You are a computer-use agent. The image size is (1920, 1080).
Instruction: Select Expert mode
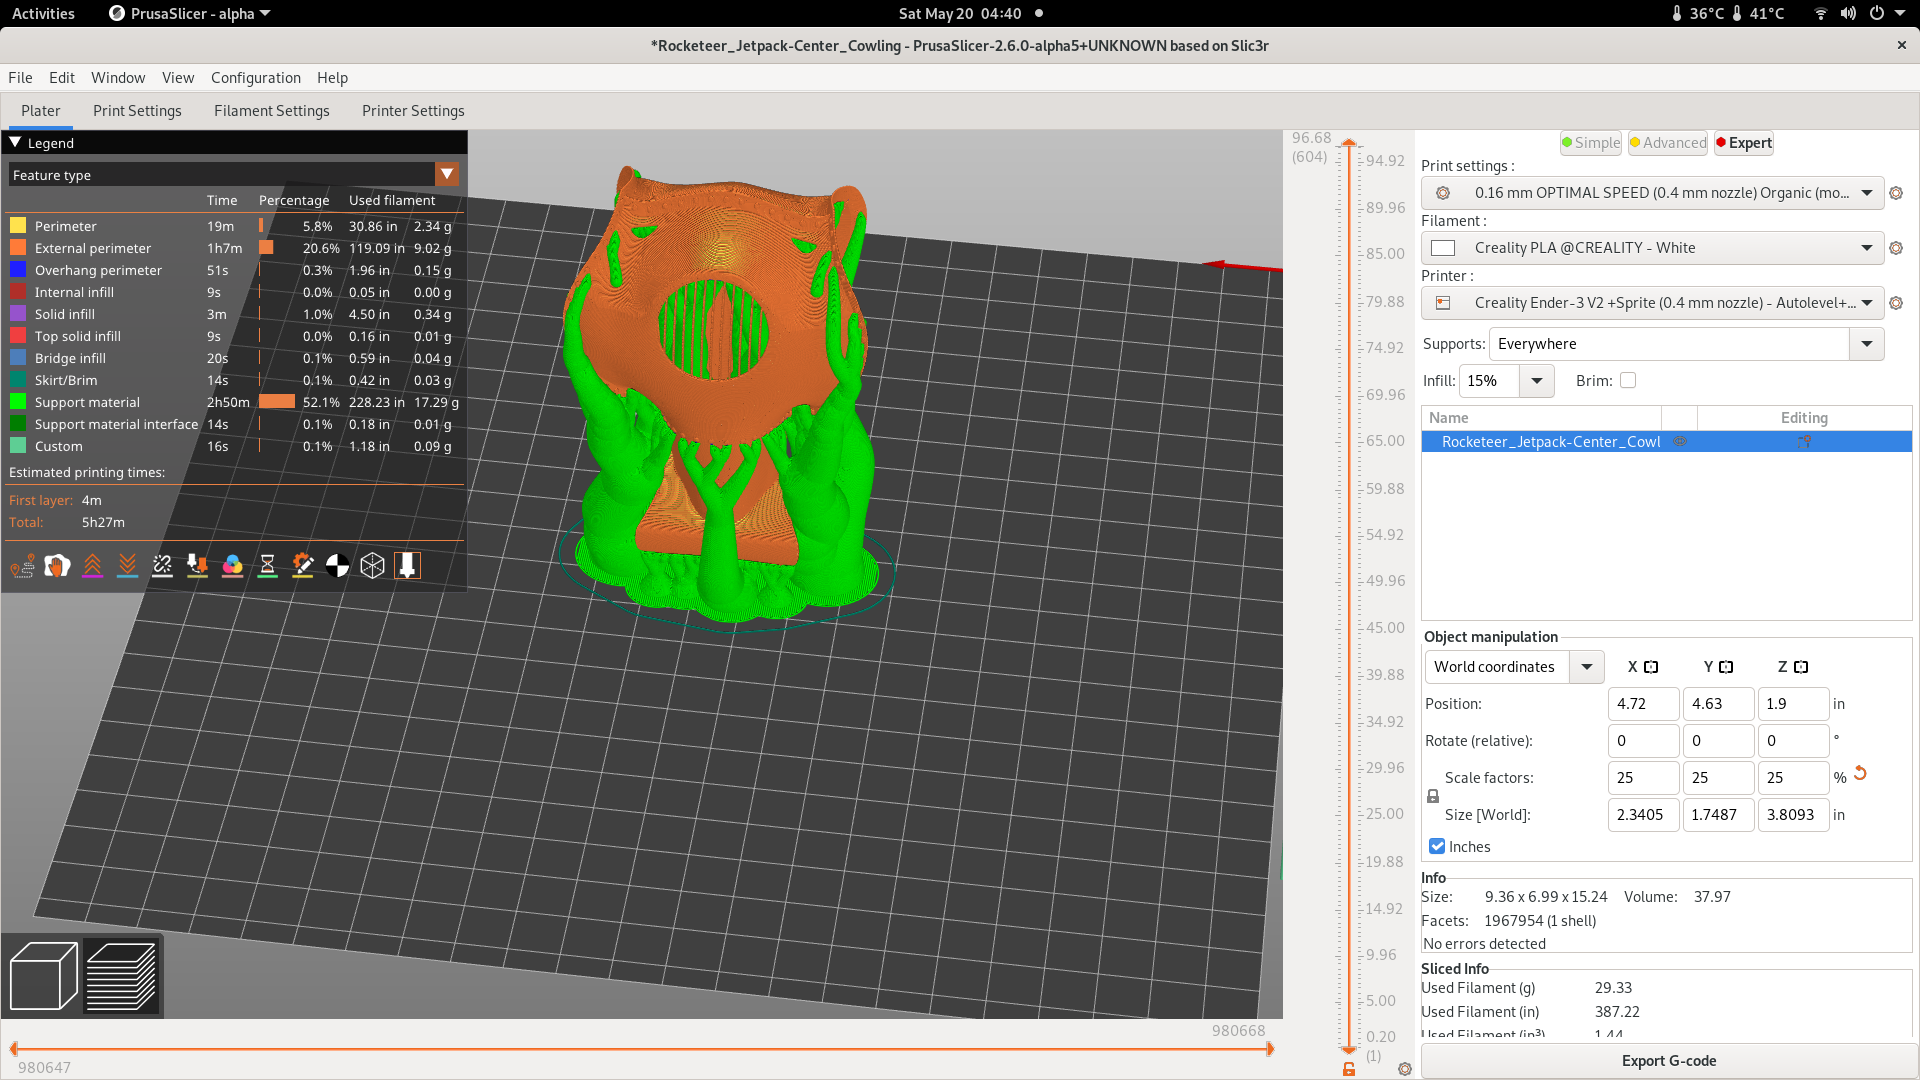click(1744, 143)
